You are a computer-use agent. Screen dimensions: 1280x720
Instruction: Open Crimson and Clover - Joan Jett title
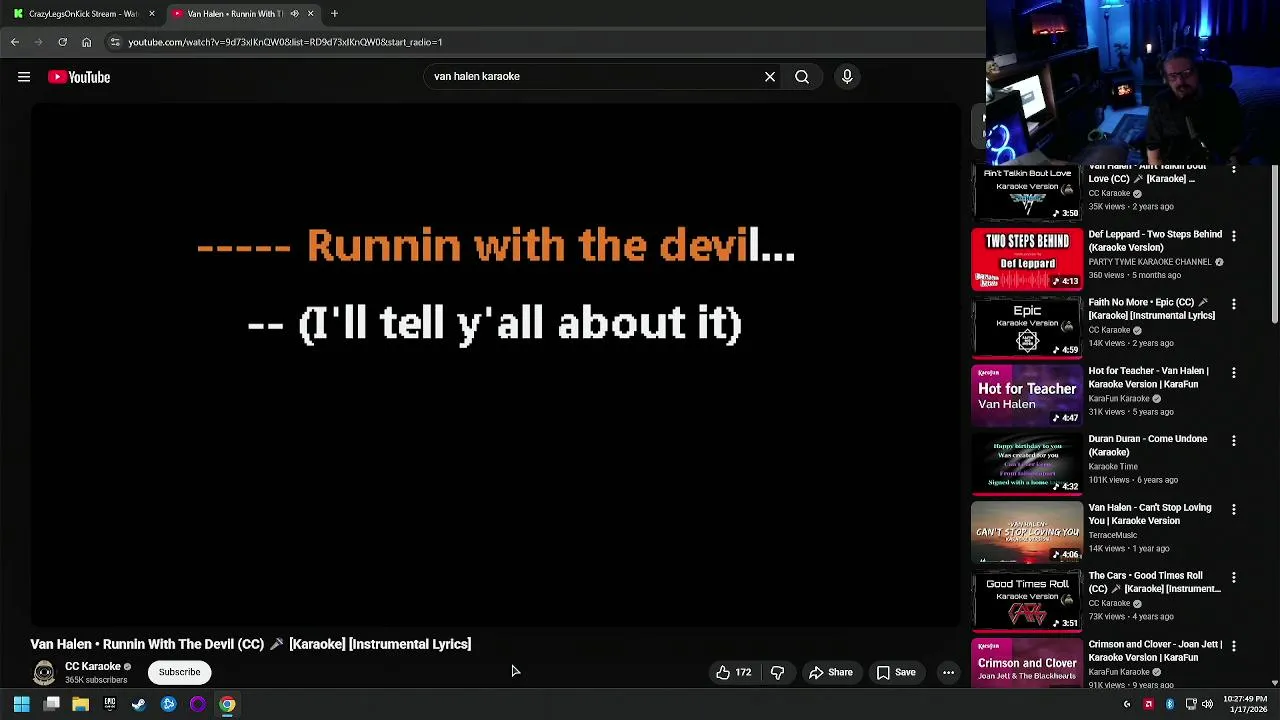(1155, 651)
